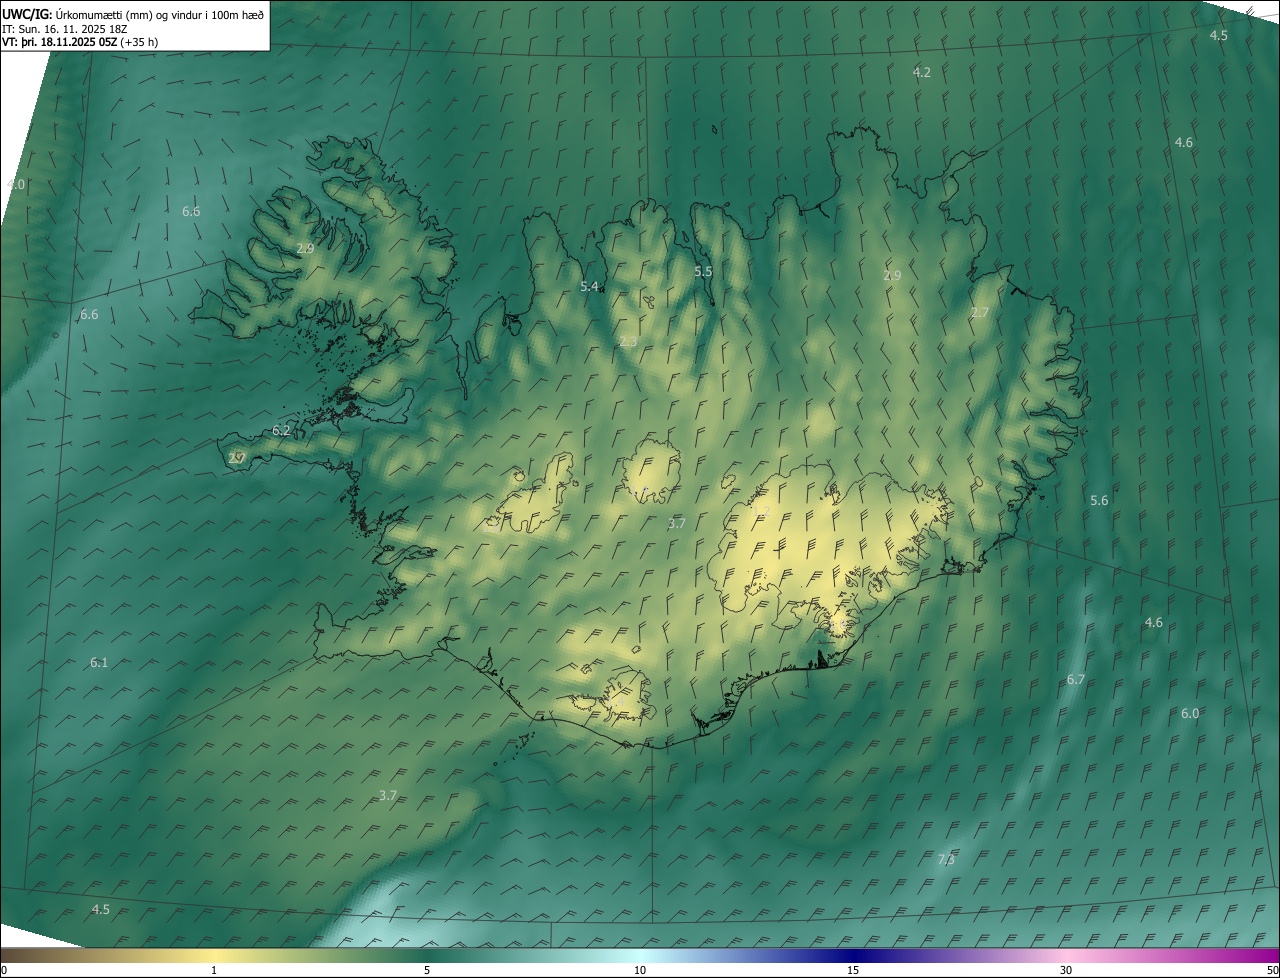The height and width of the screenshot is (978, 1280).
Task: Click the 6.7 value label
Action: 1076,680
